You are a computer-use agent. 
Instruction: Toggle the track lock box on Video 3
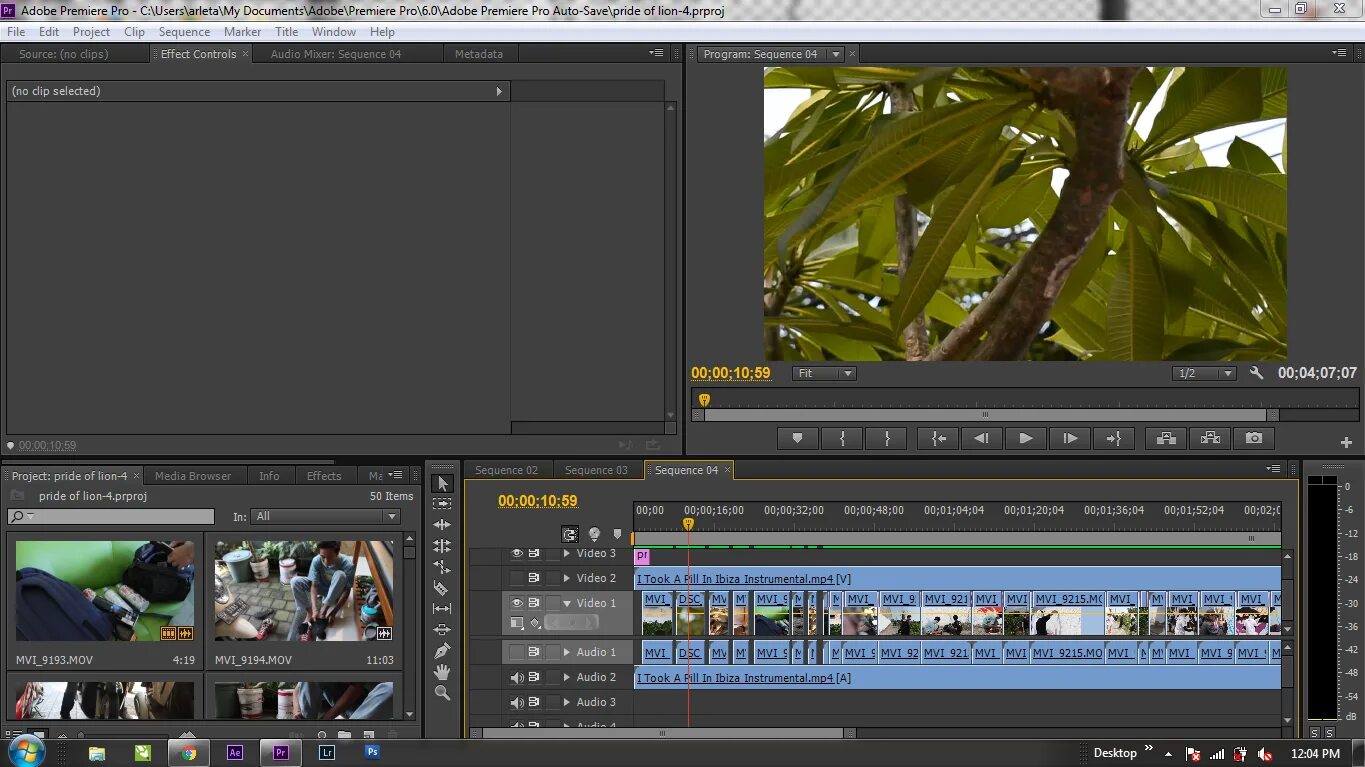[552, 554]
